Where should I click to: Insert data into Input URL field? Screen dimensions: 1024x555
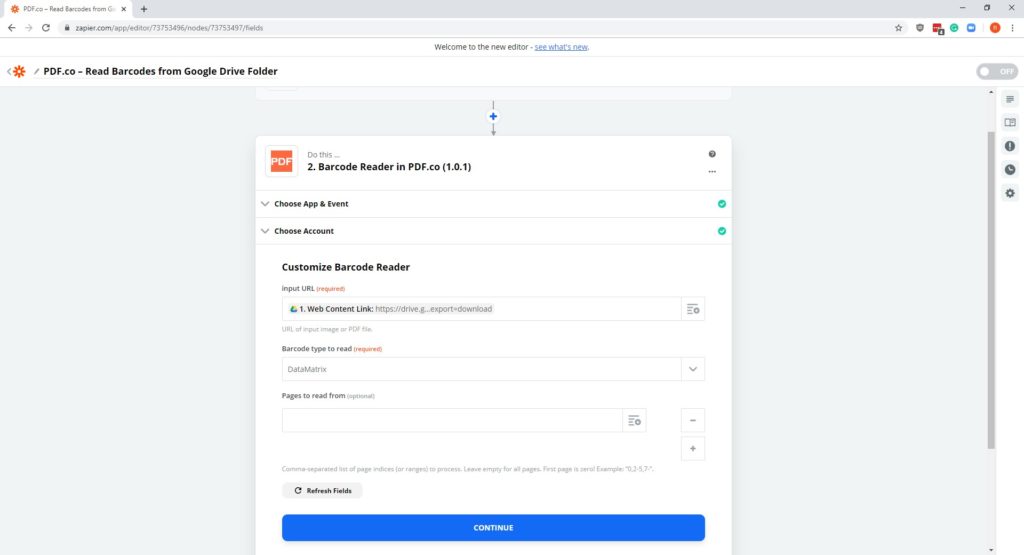(693, 309)
